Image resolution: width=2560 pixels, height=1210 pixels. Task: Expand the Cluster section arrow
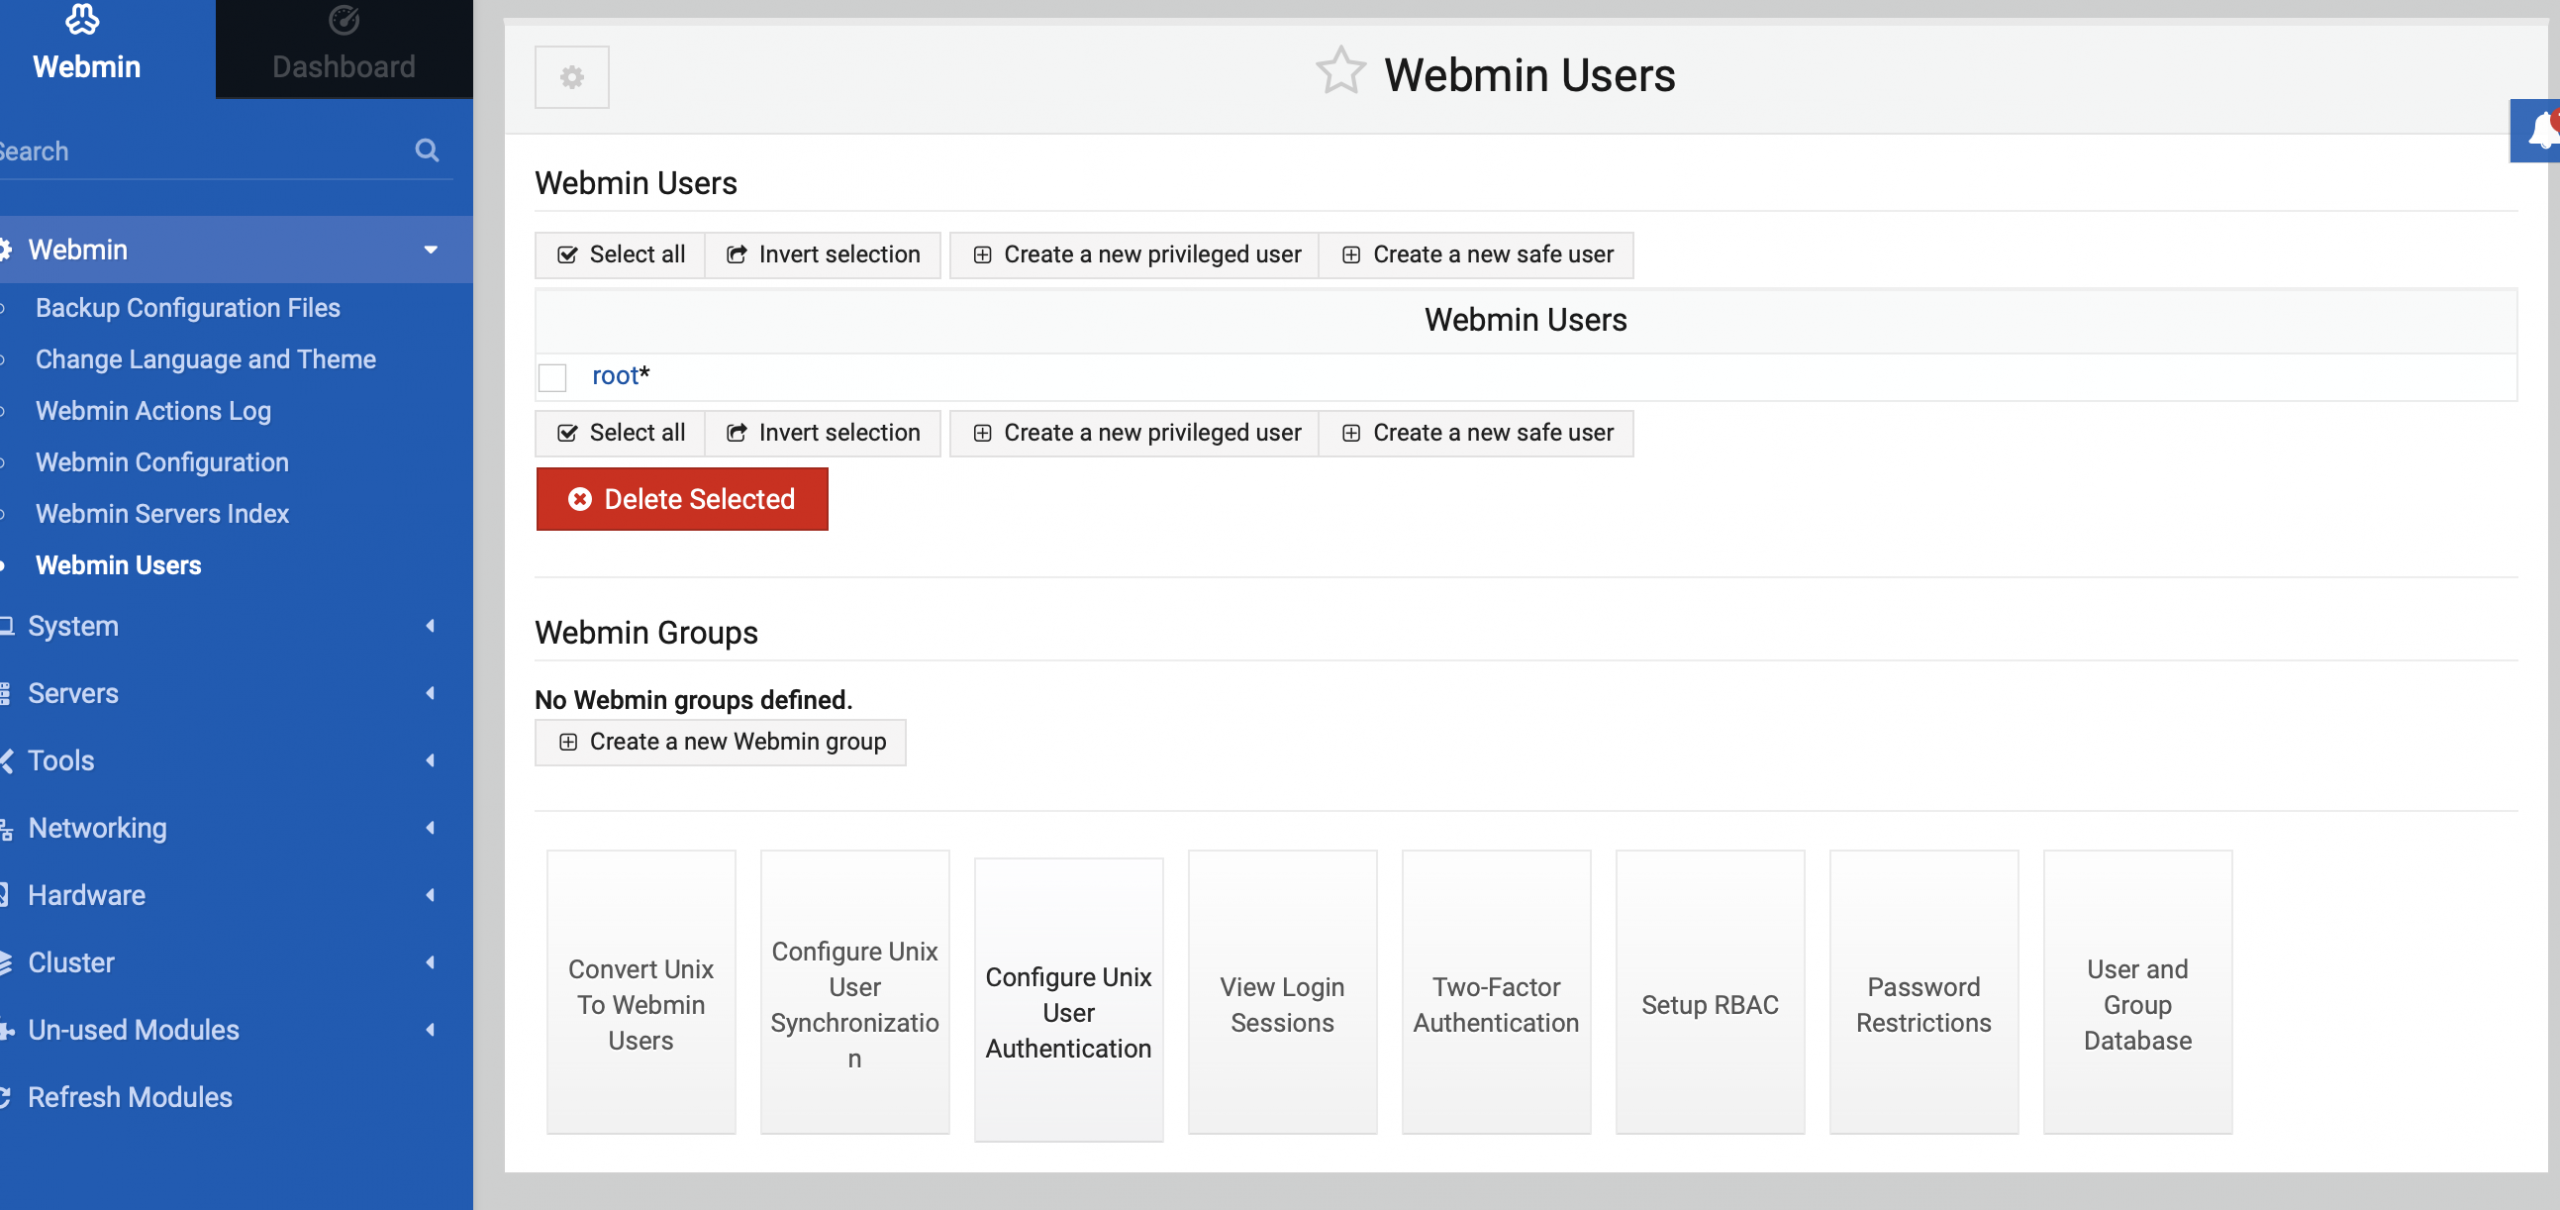coord(431,962)
